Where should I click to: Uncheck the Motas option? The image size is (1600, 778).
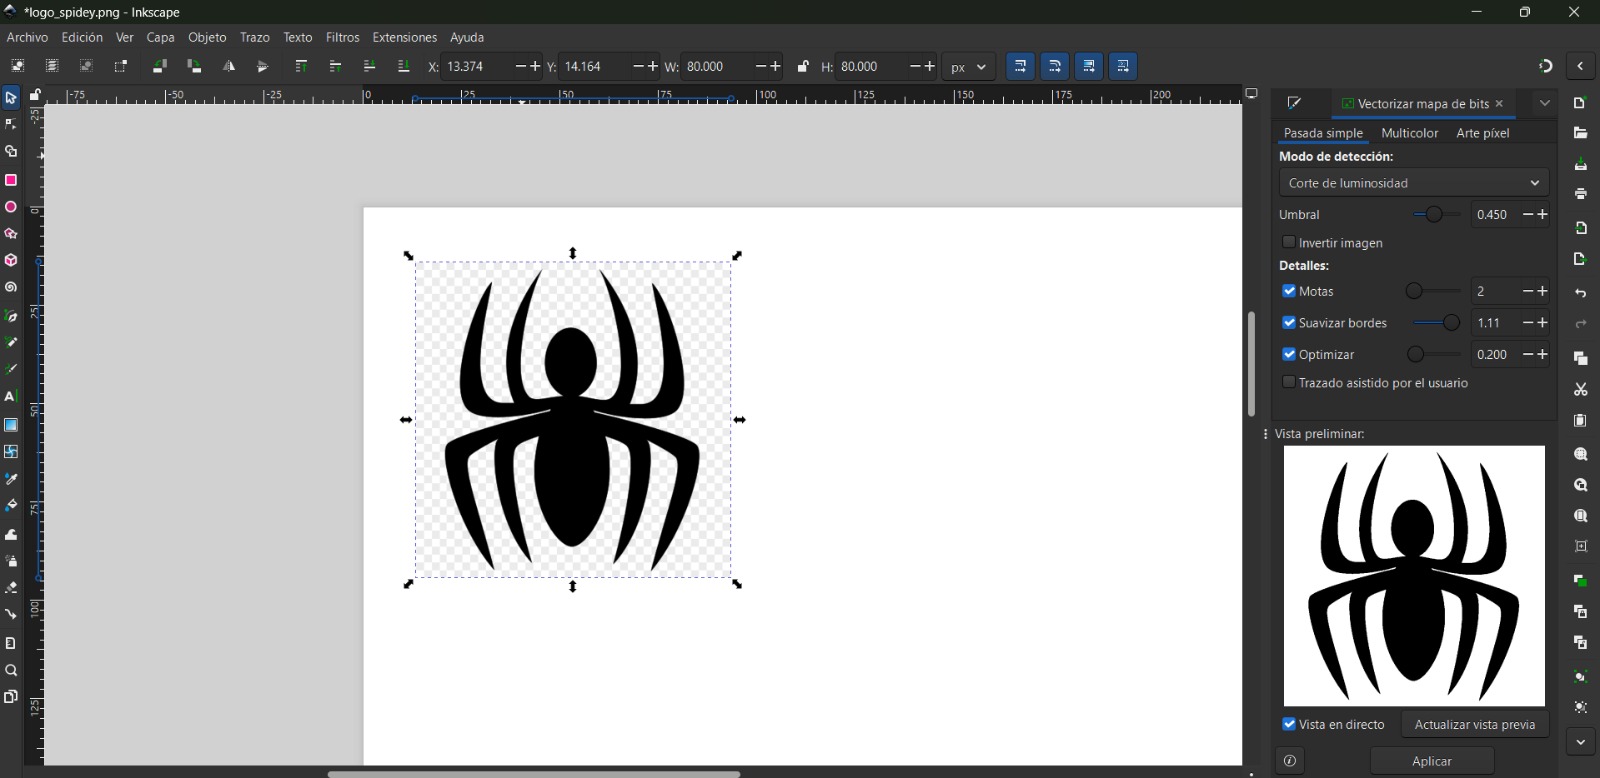(x=1289, y=291)
